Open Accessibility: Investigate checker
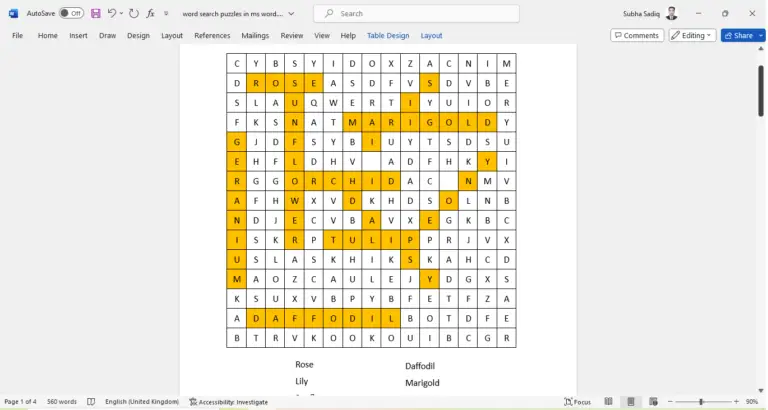This screenshot has width=768, height=410. point(229,402)
